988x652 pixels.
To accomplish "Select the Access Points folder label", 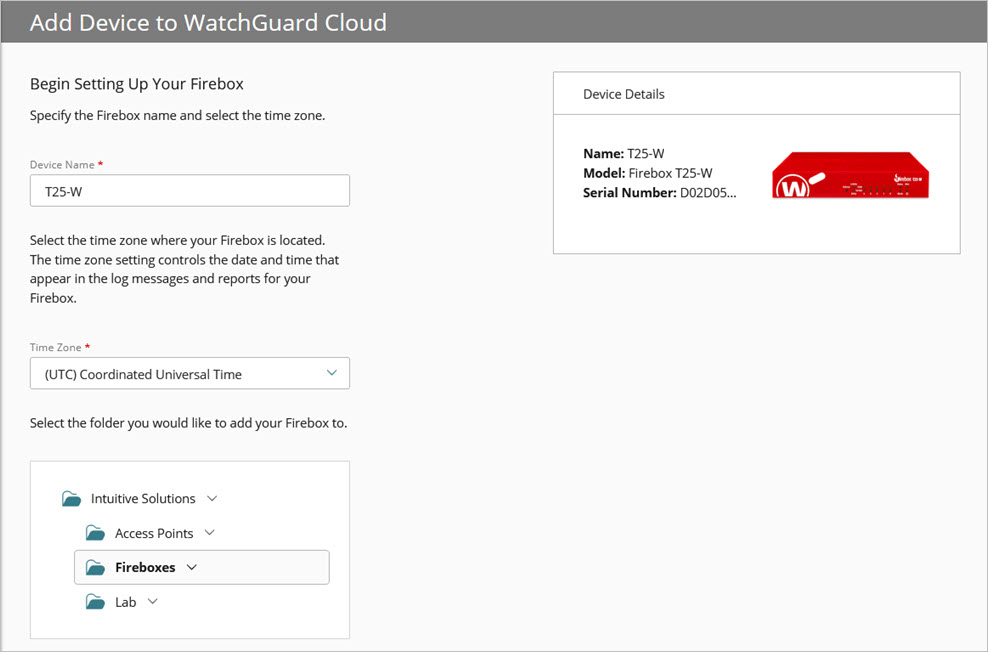I will (x=154, y=534).
